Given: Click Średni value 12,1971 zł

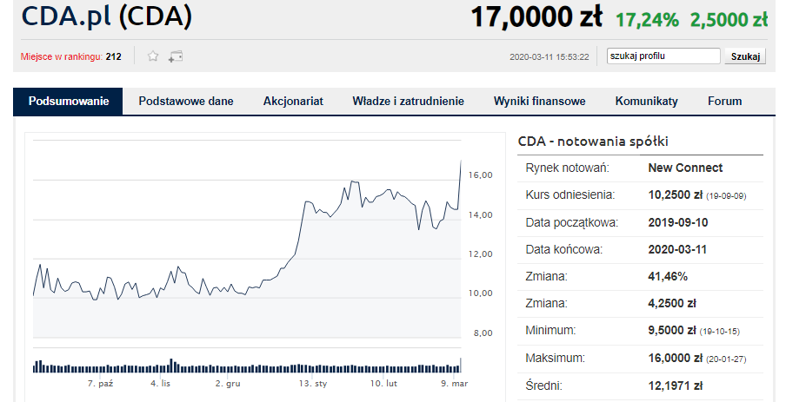Looking at the screenshot, I should [x=675, y=386].
